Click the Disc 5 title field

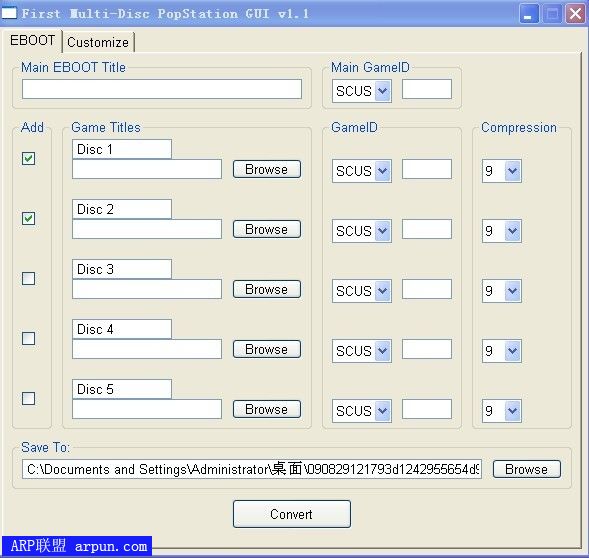[122, 389]
